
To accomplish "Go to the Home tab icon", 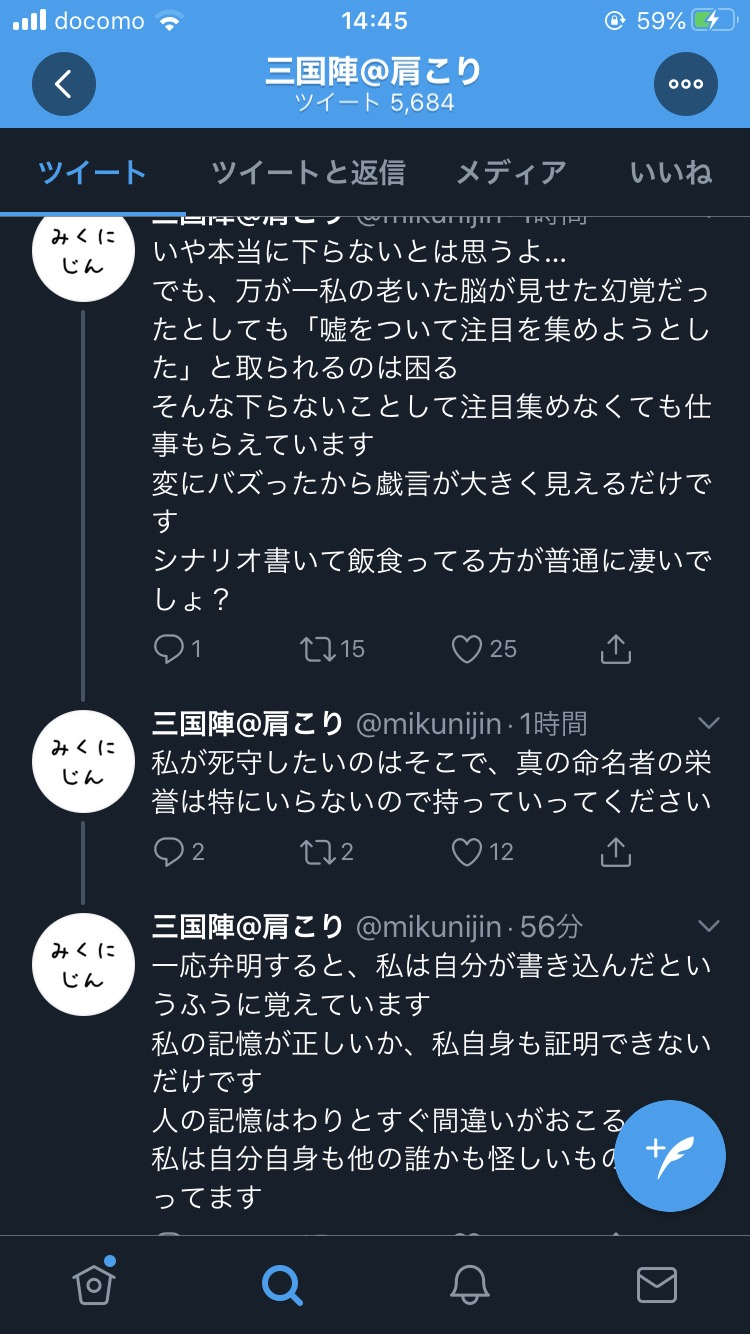I will (94, 1283).
